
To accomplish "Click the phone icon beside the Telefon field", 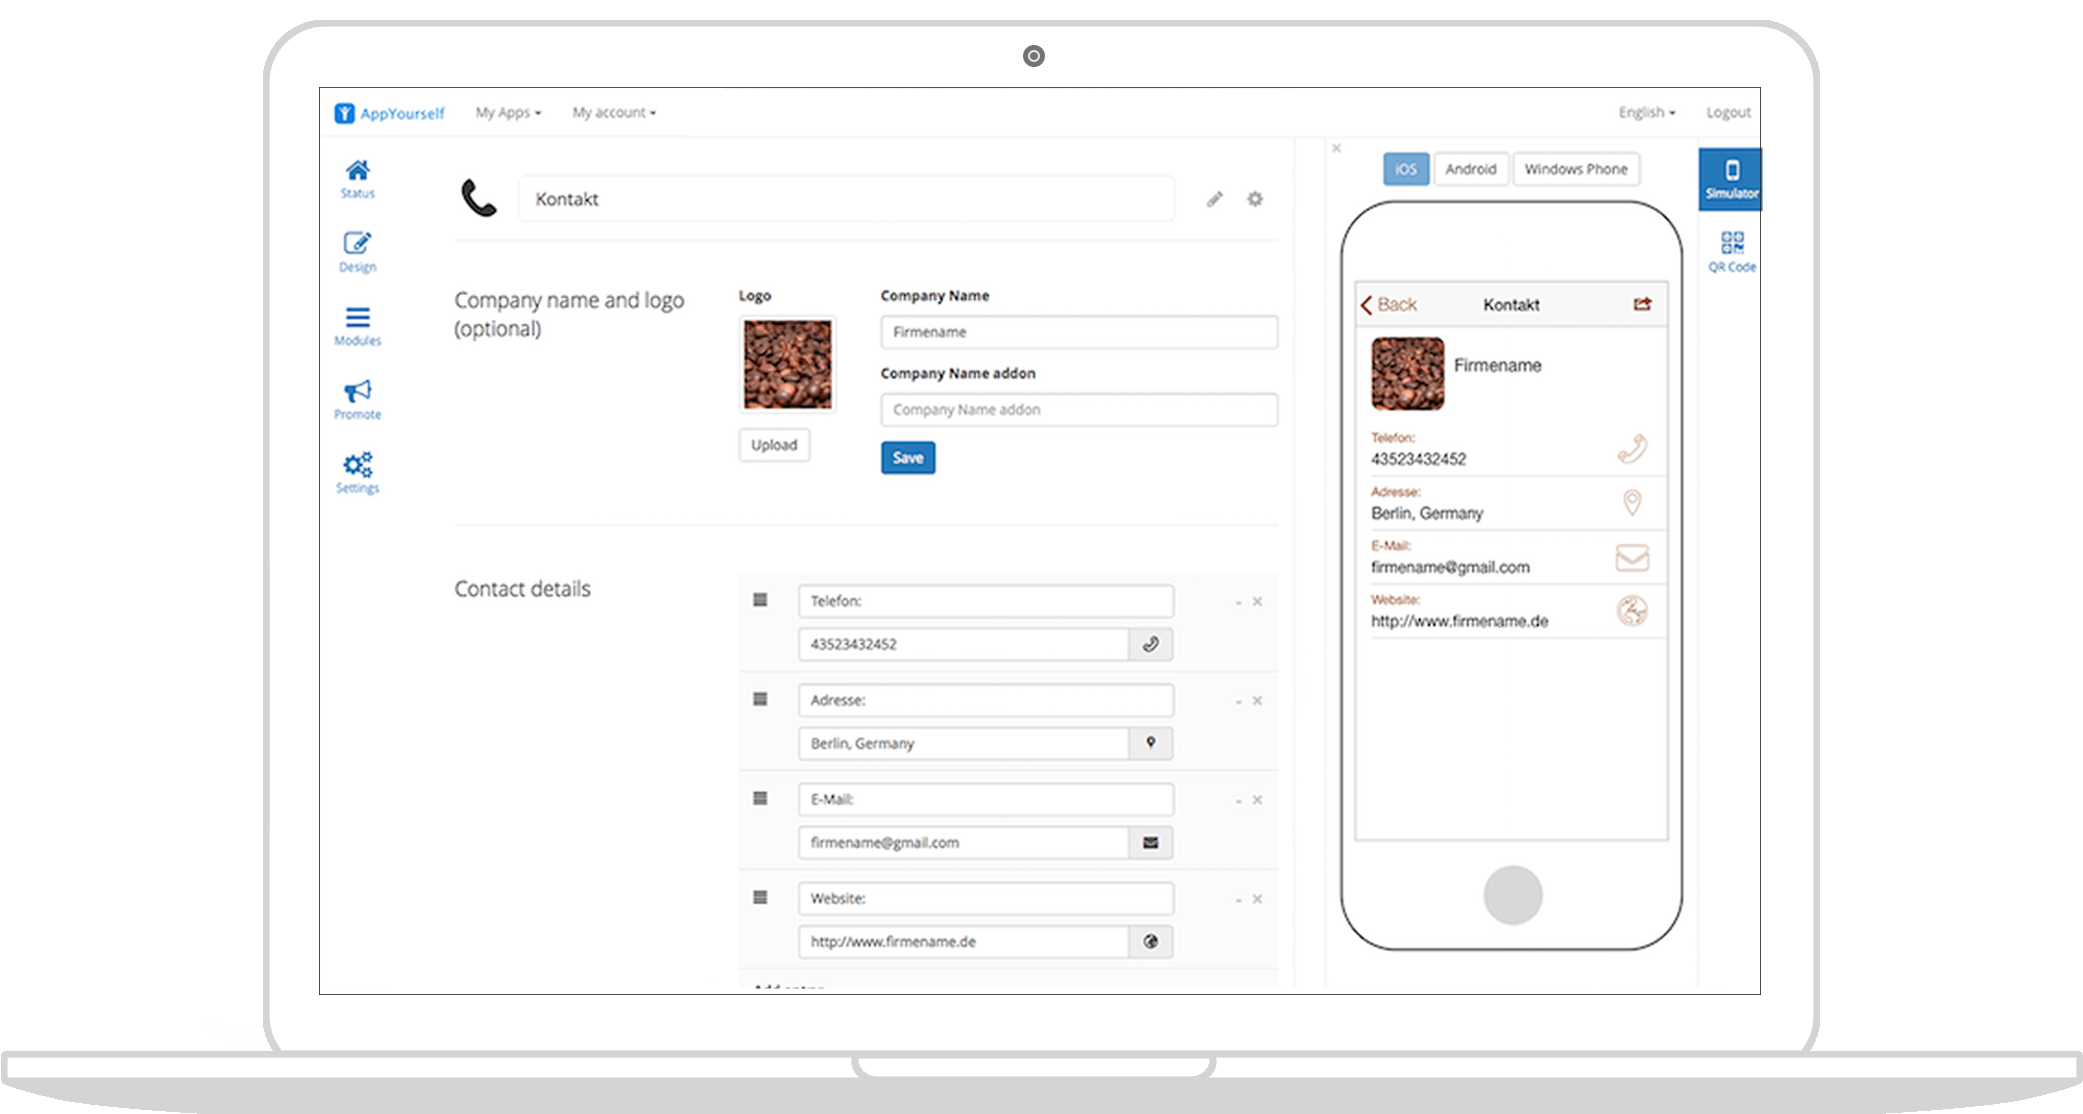I will point(1150,644).
